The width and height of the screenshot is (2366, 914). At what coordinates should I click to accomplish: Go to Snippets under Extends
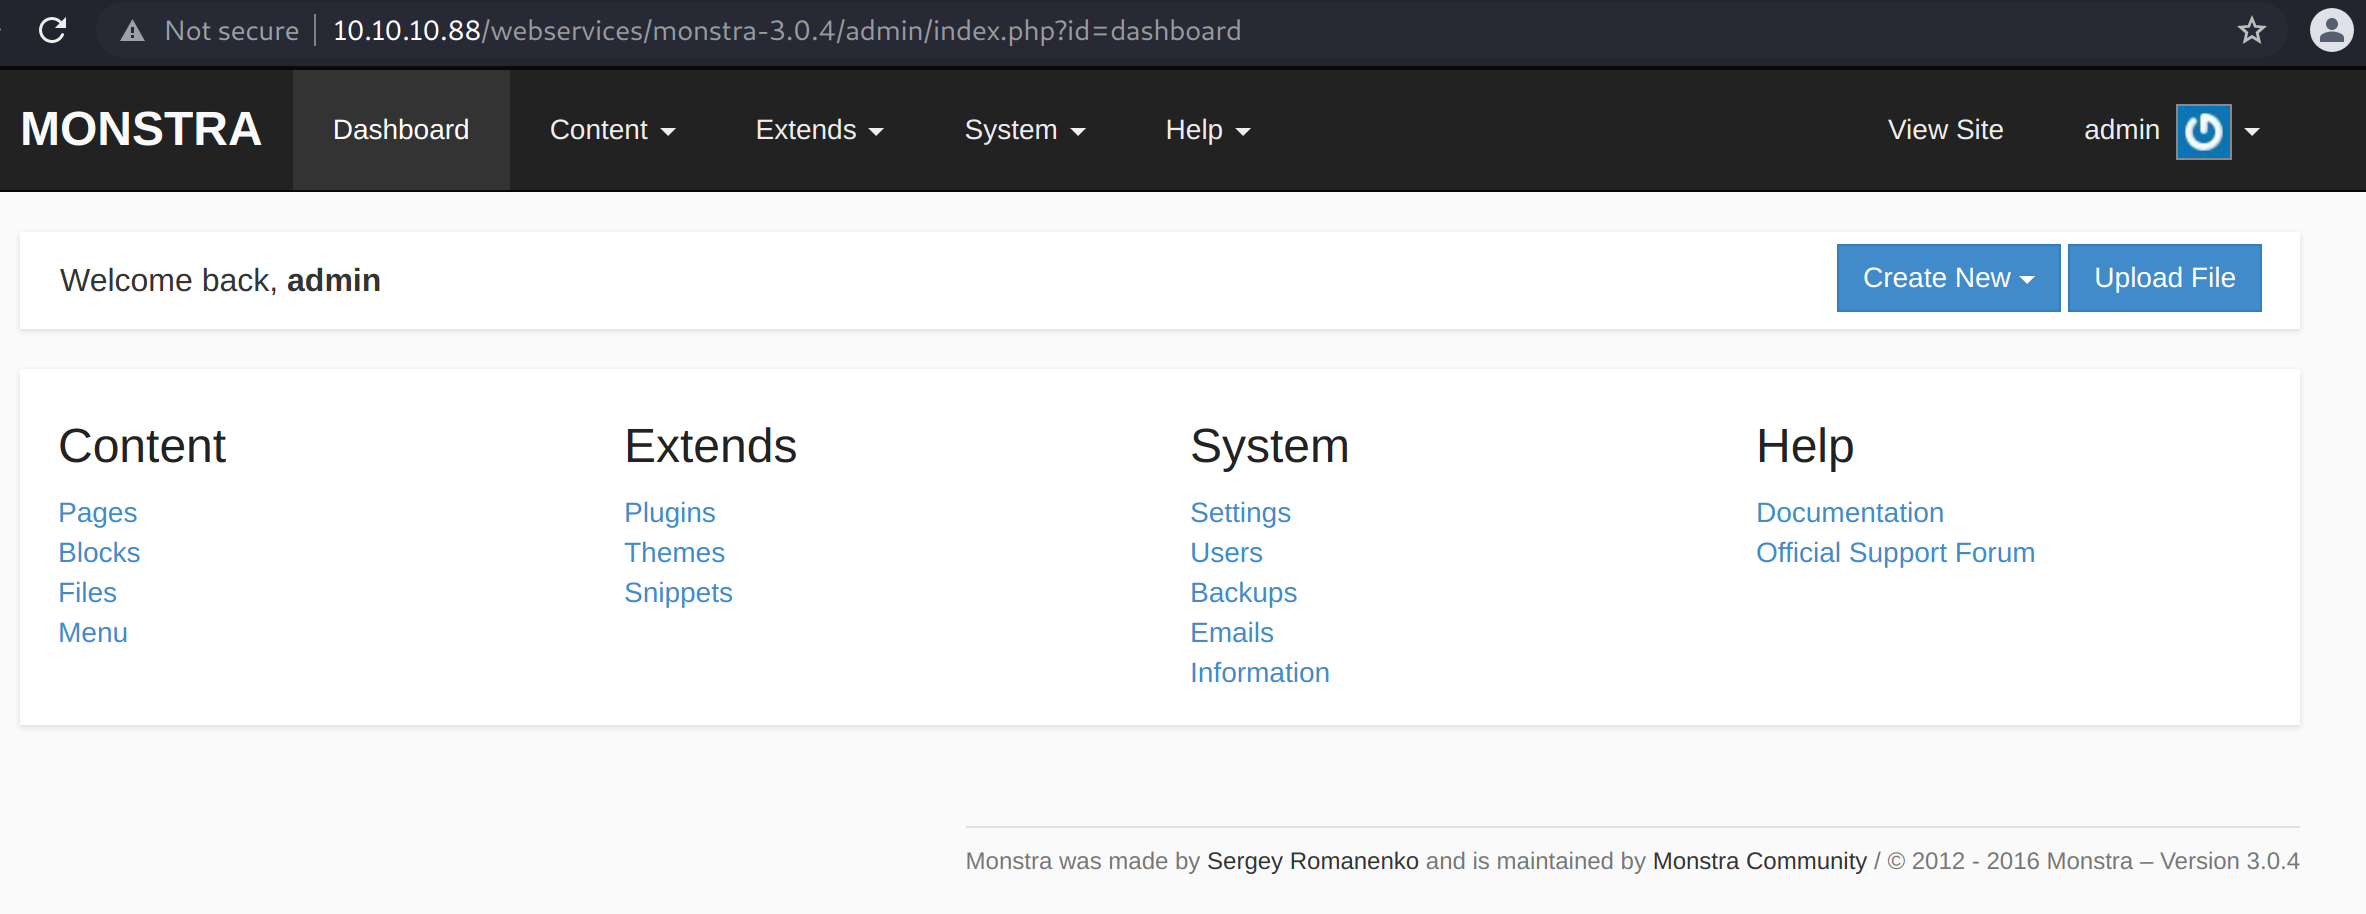tap(679, 593)
